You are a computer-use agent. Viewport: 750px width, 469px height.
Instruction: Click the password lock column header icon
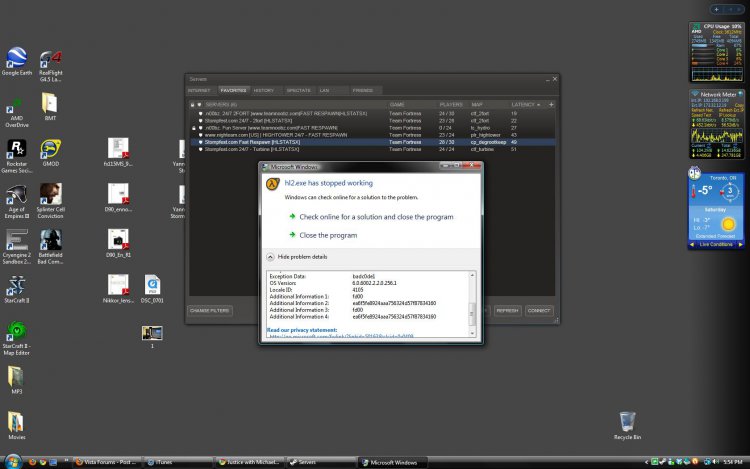click(192, 105)
